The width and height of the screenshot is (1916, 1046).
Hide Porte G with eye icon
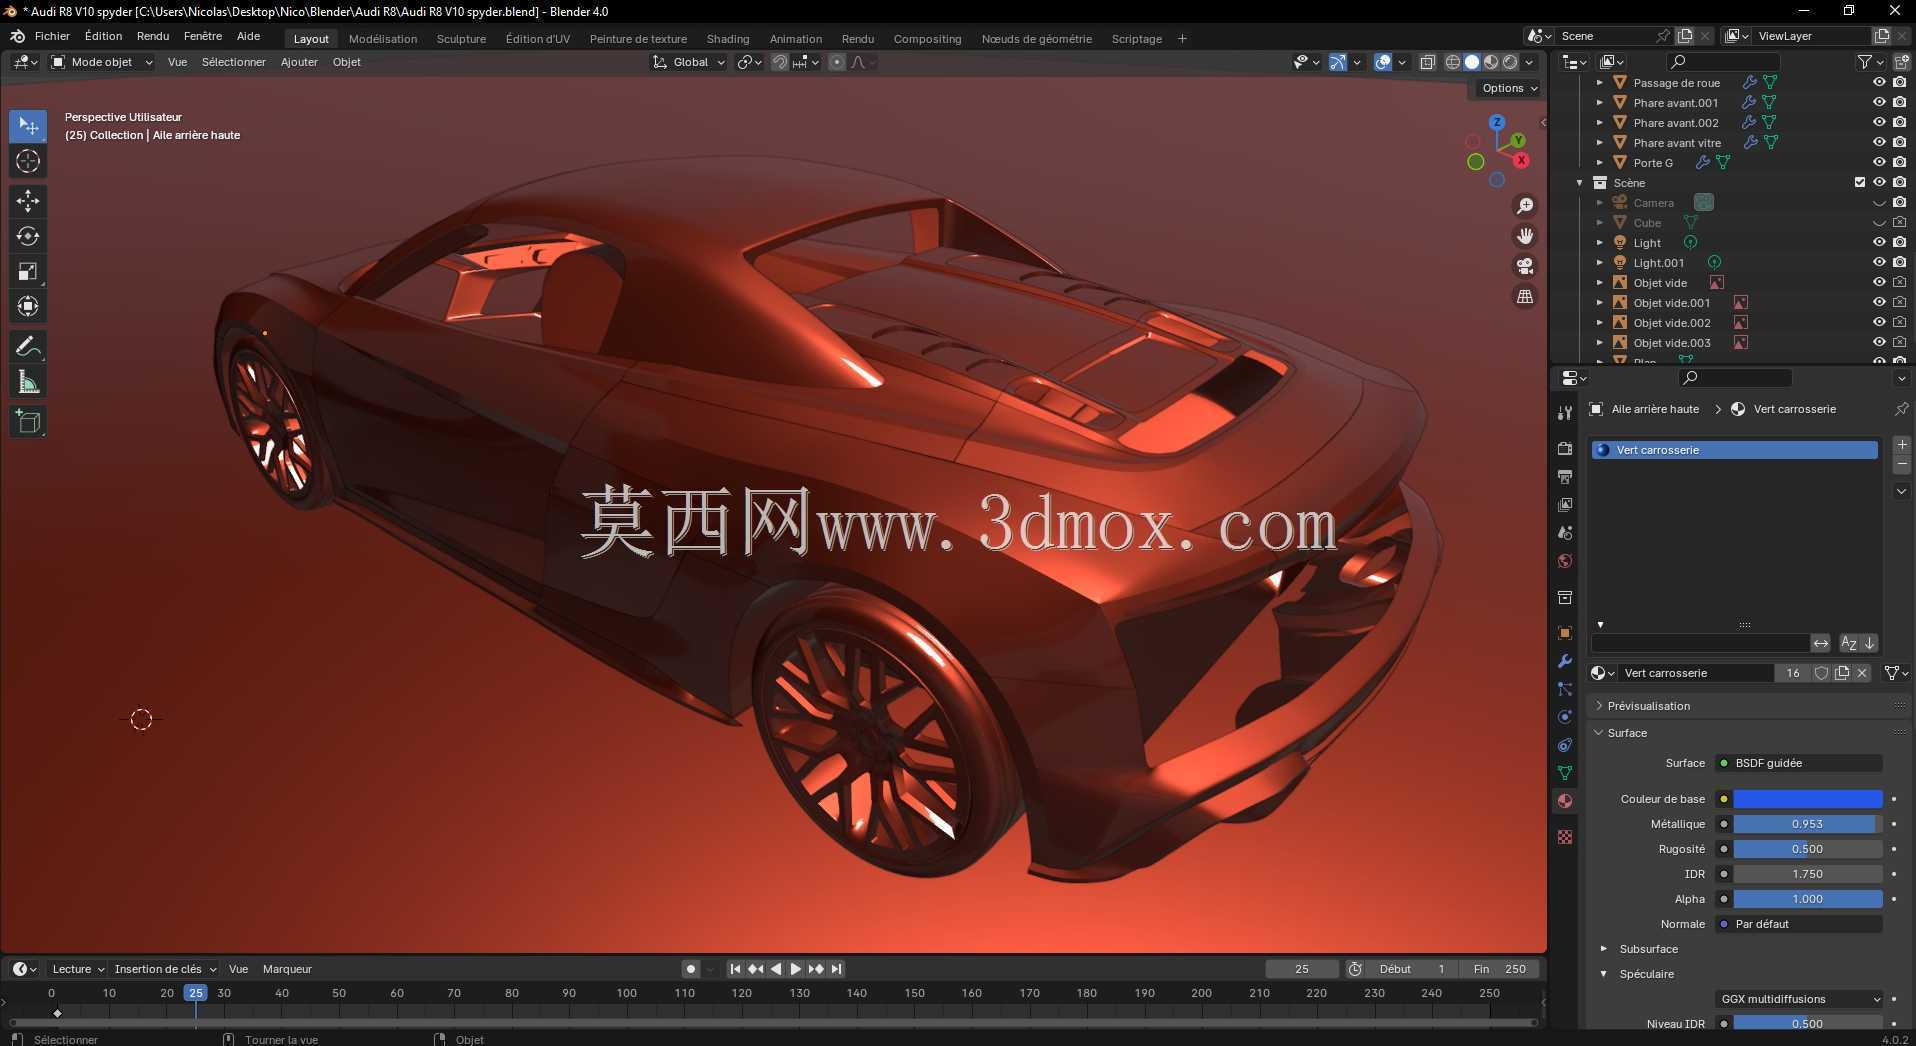pos(1879,162)
